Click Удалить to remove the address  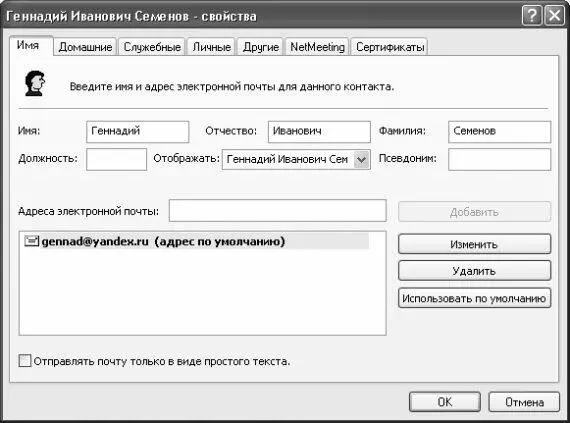tap(474, 271)
